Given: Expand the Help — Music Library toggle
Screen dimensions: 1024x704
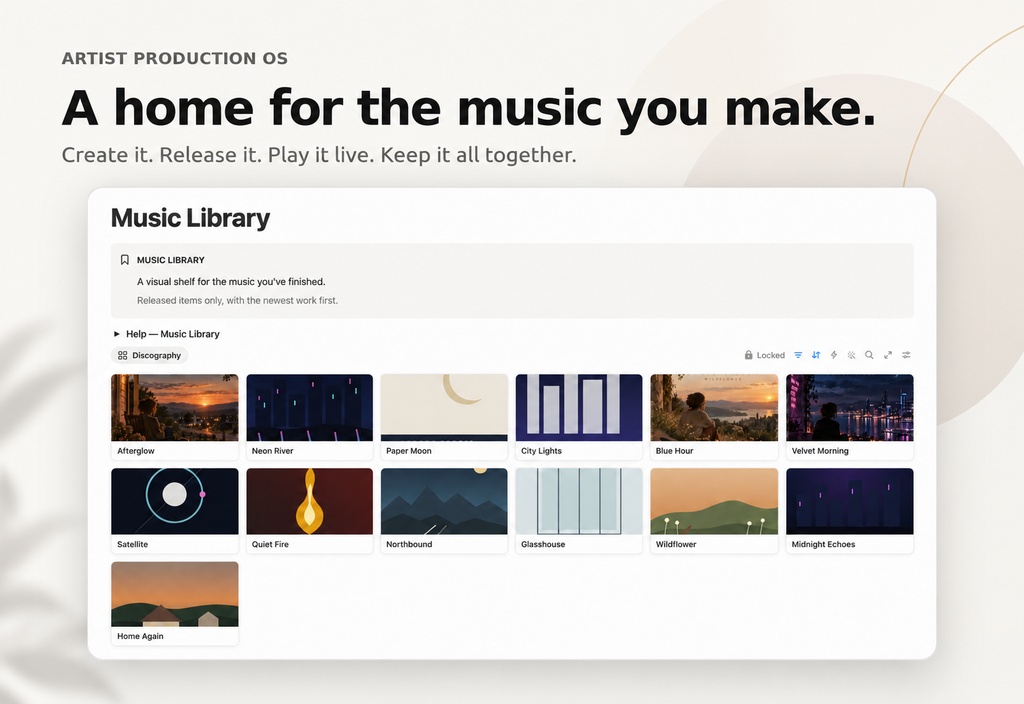Looking at the screenshot, I should (117, 334).
